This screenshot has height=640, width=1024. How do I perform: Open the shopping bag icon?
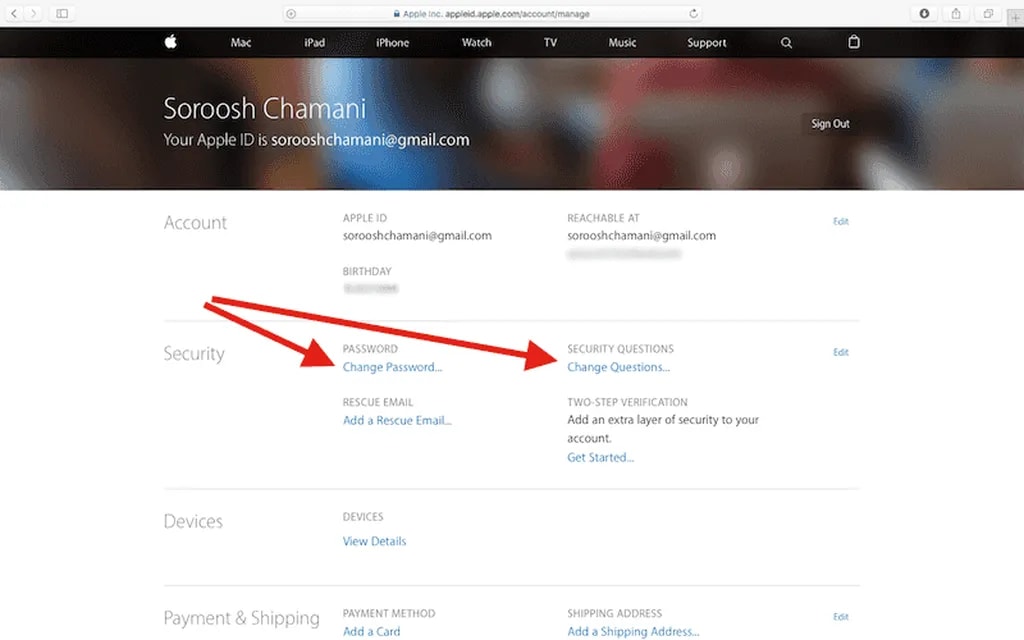[x=853, y=42]
